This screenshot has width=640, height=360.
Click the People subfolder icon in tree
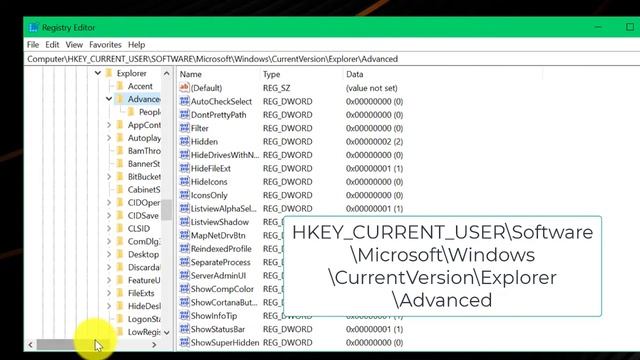click(131, 112)
